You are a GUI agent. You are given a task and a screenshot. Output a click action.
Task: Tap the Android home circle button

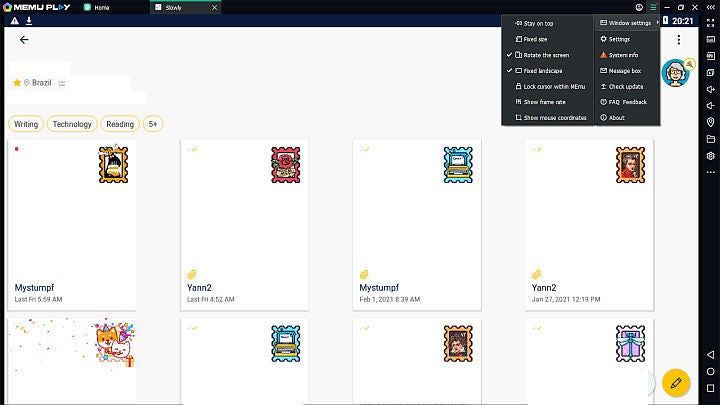click(711, 371)
